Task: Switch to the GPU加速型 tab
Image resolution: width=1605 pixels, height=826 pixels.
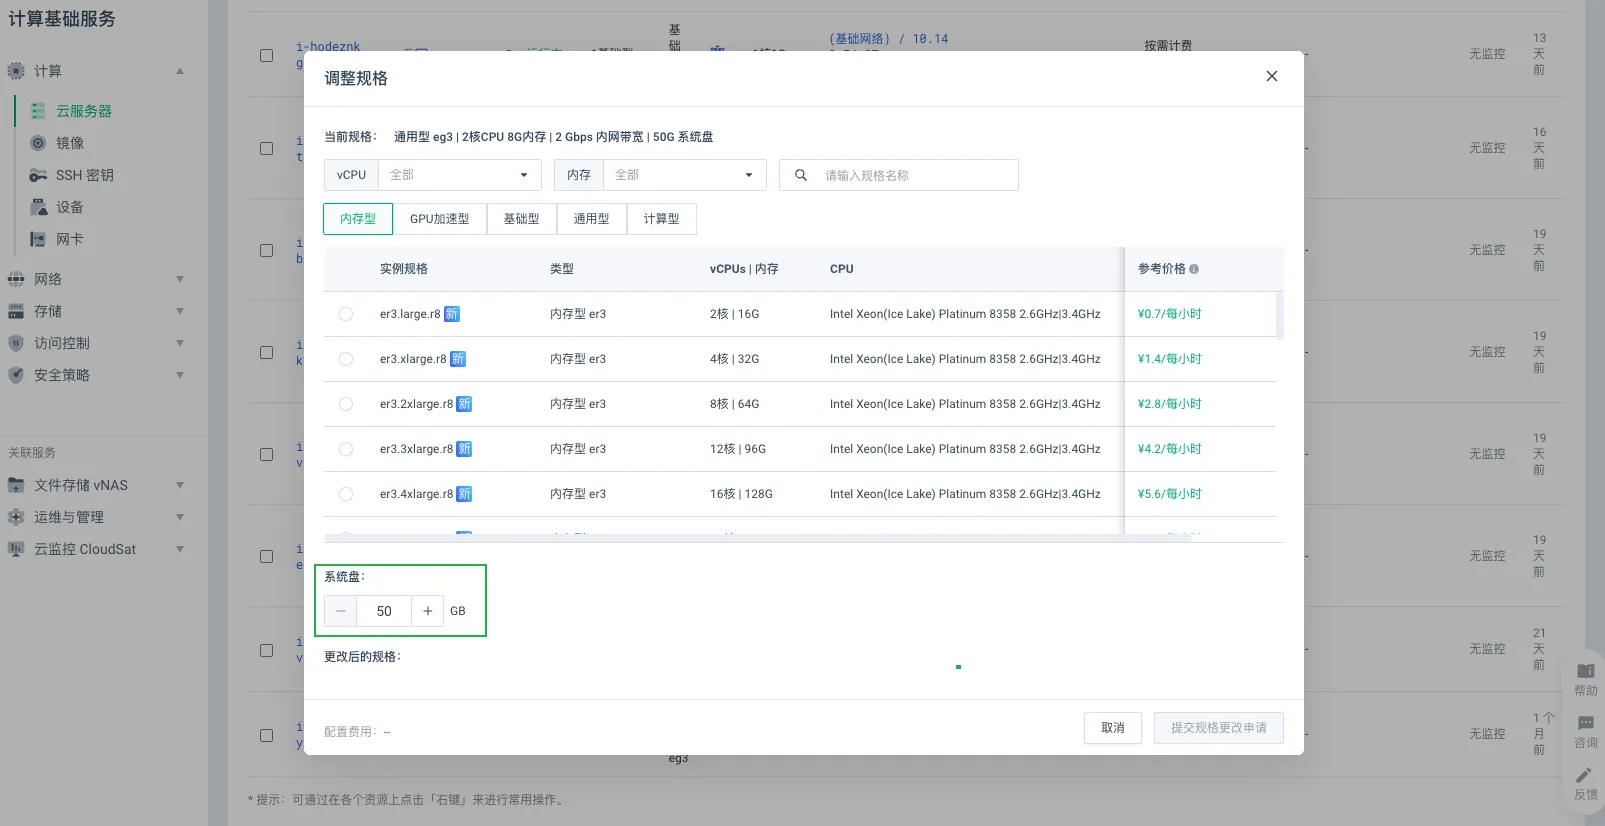Action: tap(440, 219)
